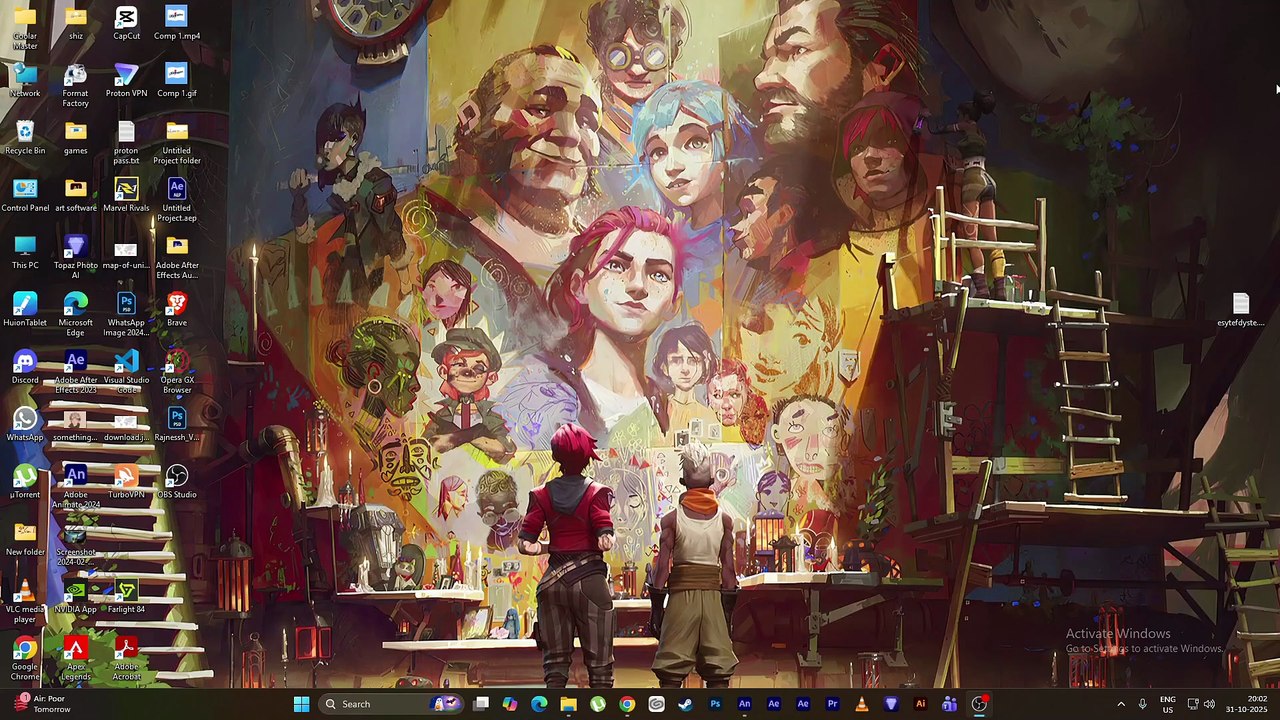The height and width of the screenshot is (720, 1280).
Task: Open Microsoft Teams from the taskbar
Action: (949, 704)
